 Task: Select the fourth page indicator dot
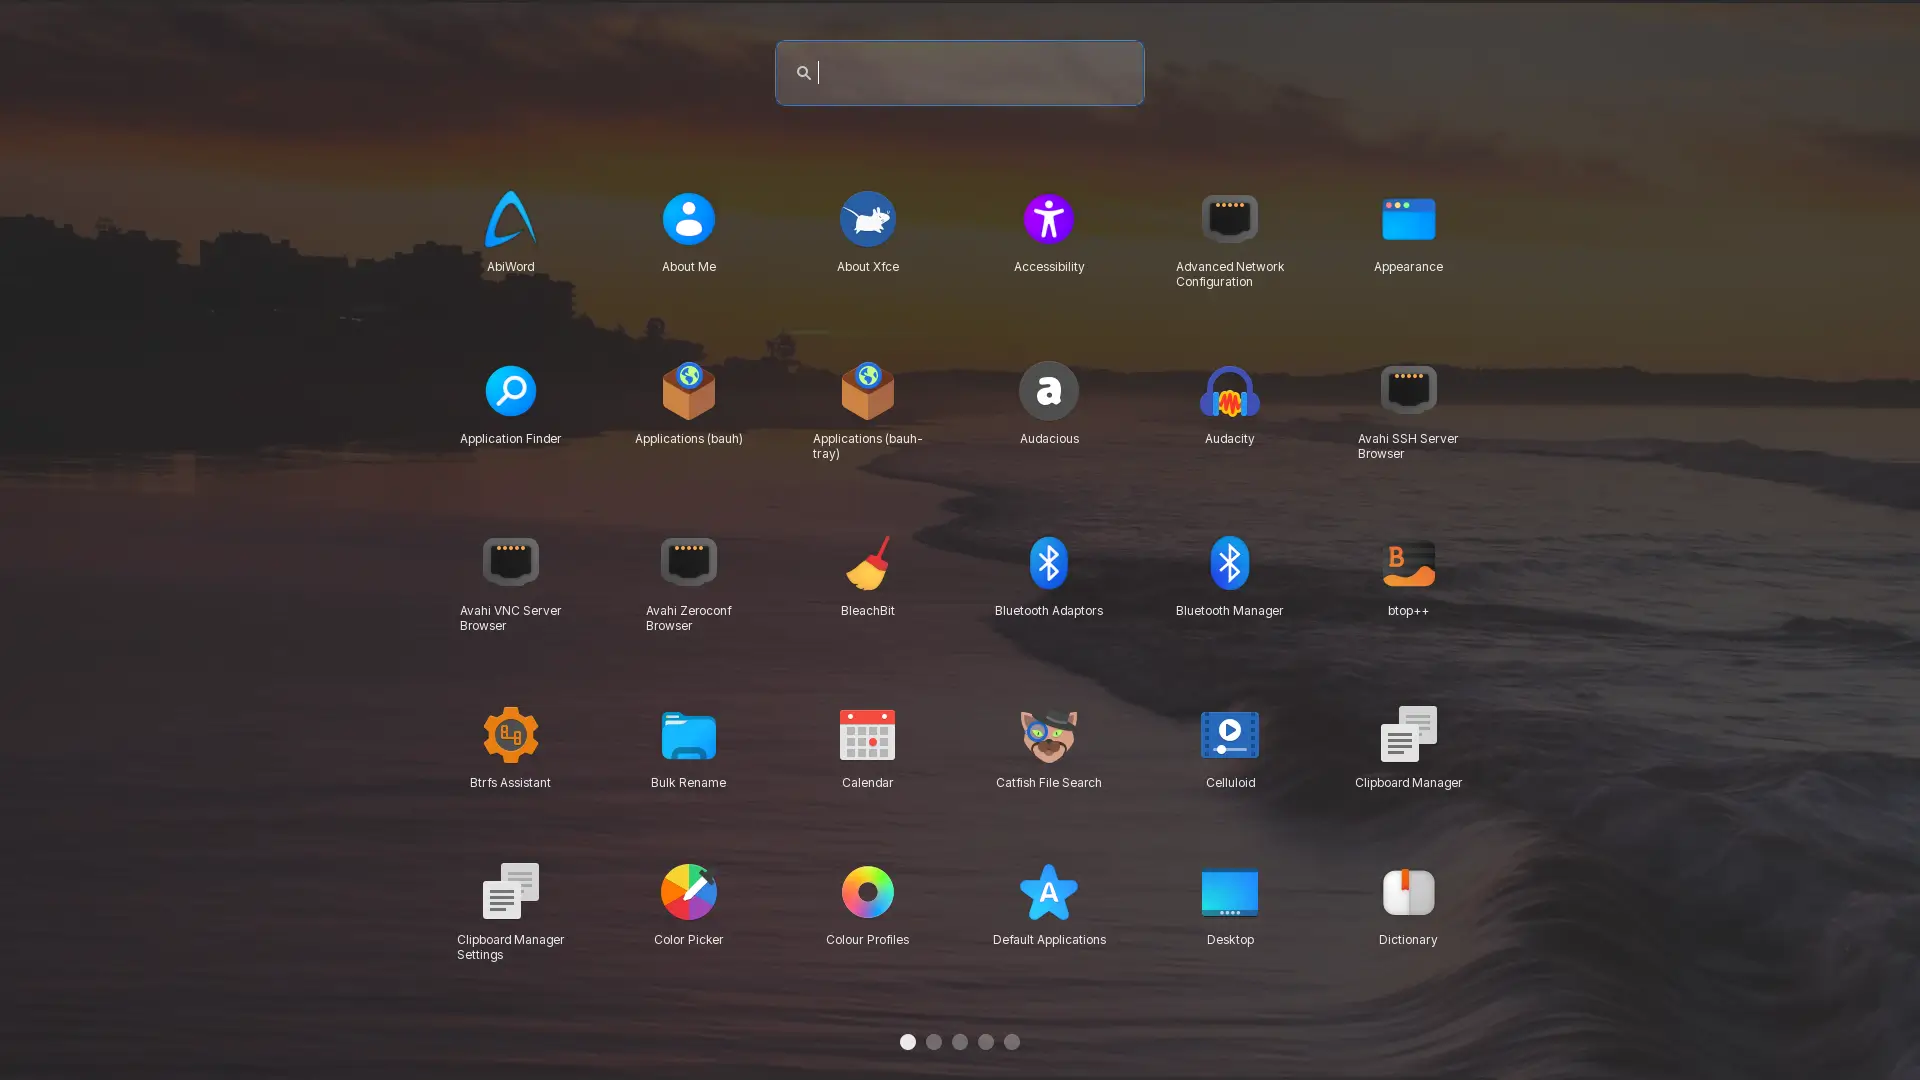[985, 1042]
